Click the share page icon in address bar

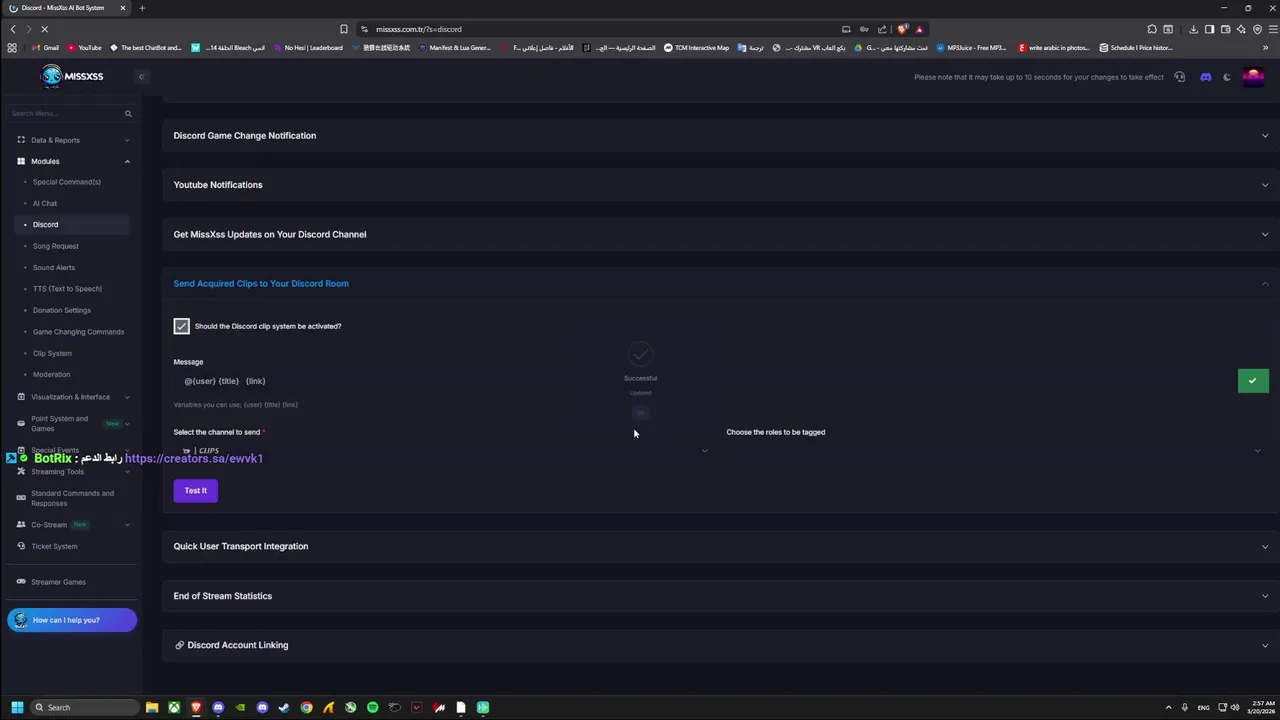882,29
